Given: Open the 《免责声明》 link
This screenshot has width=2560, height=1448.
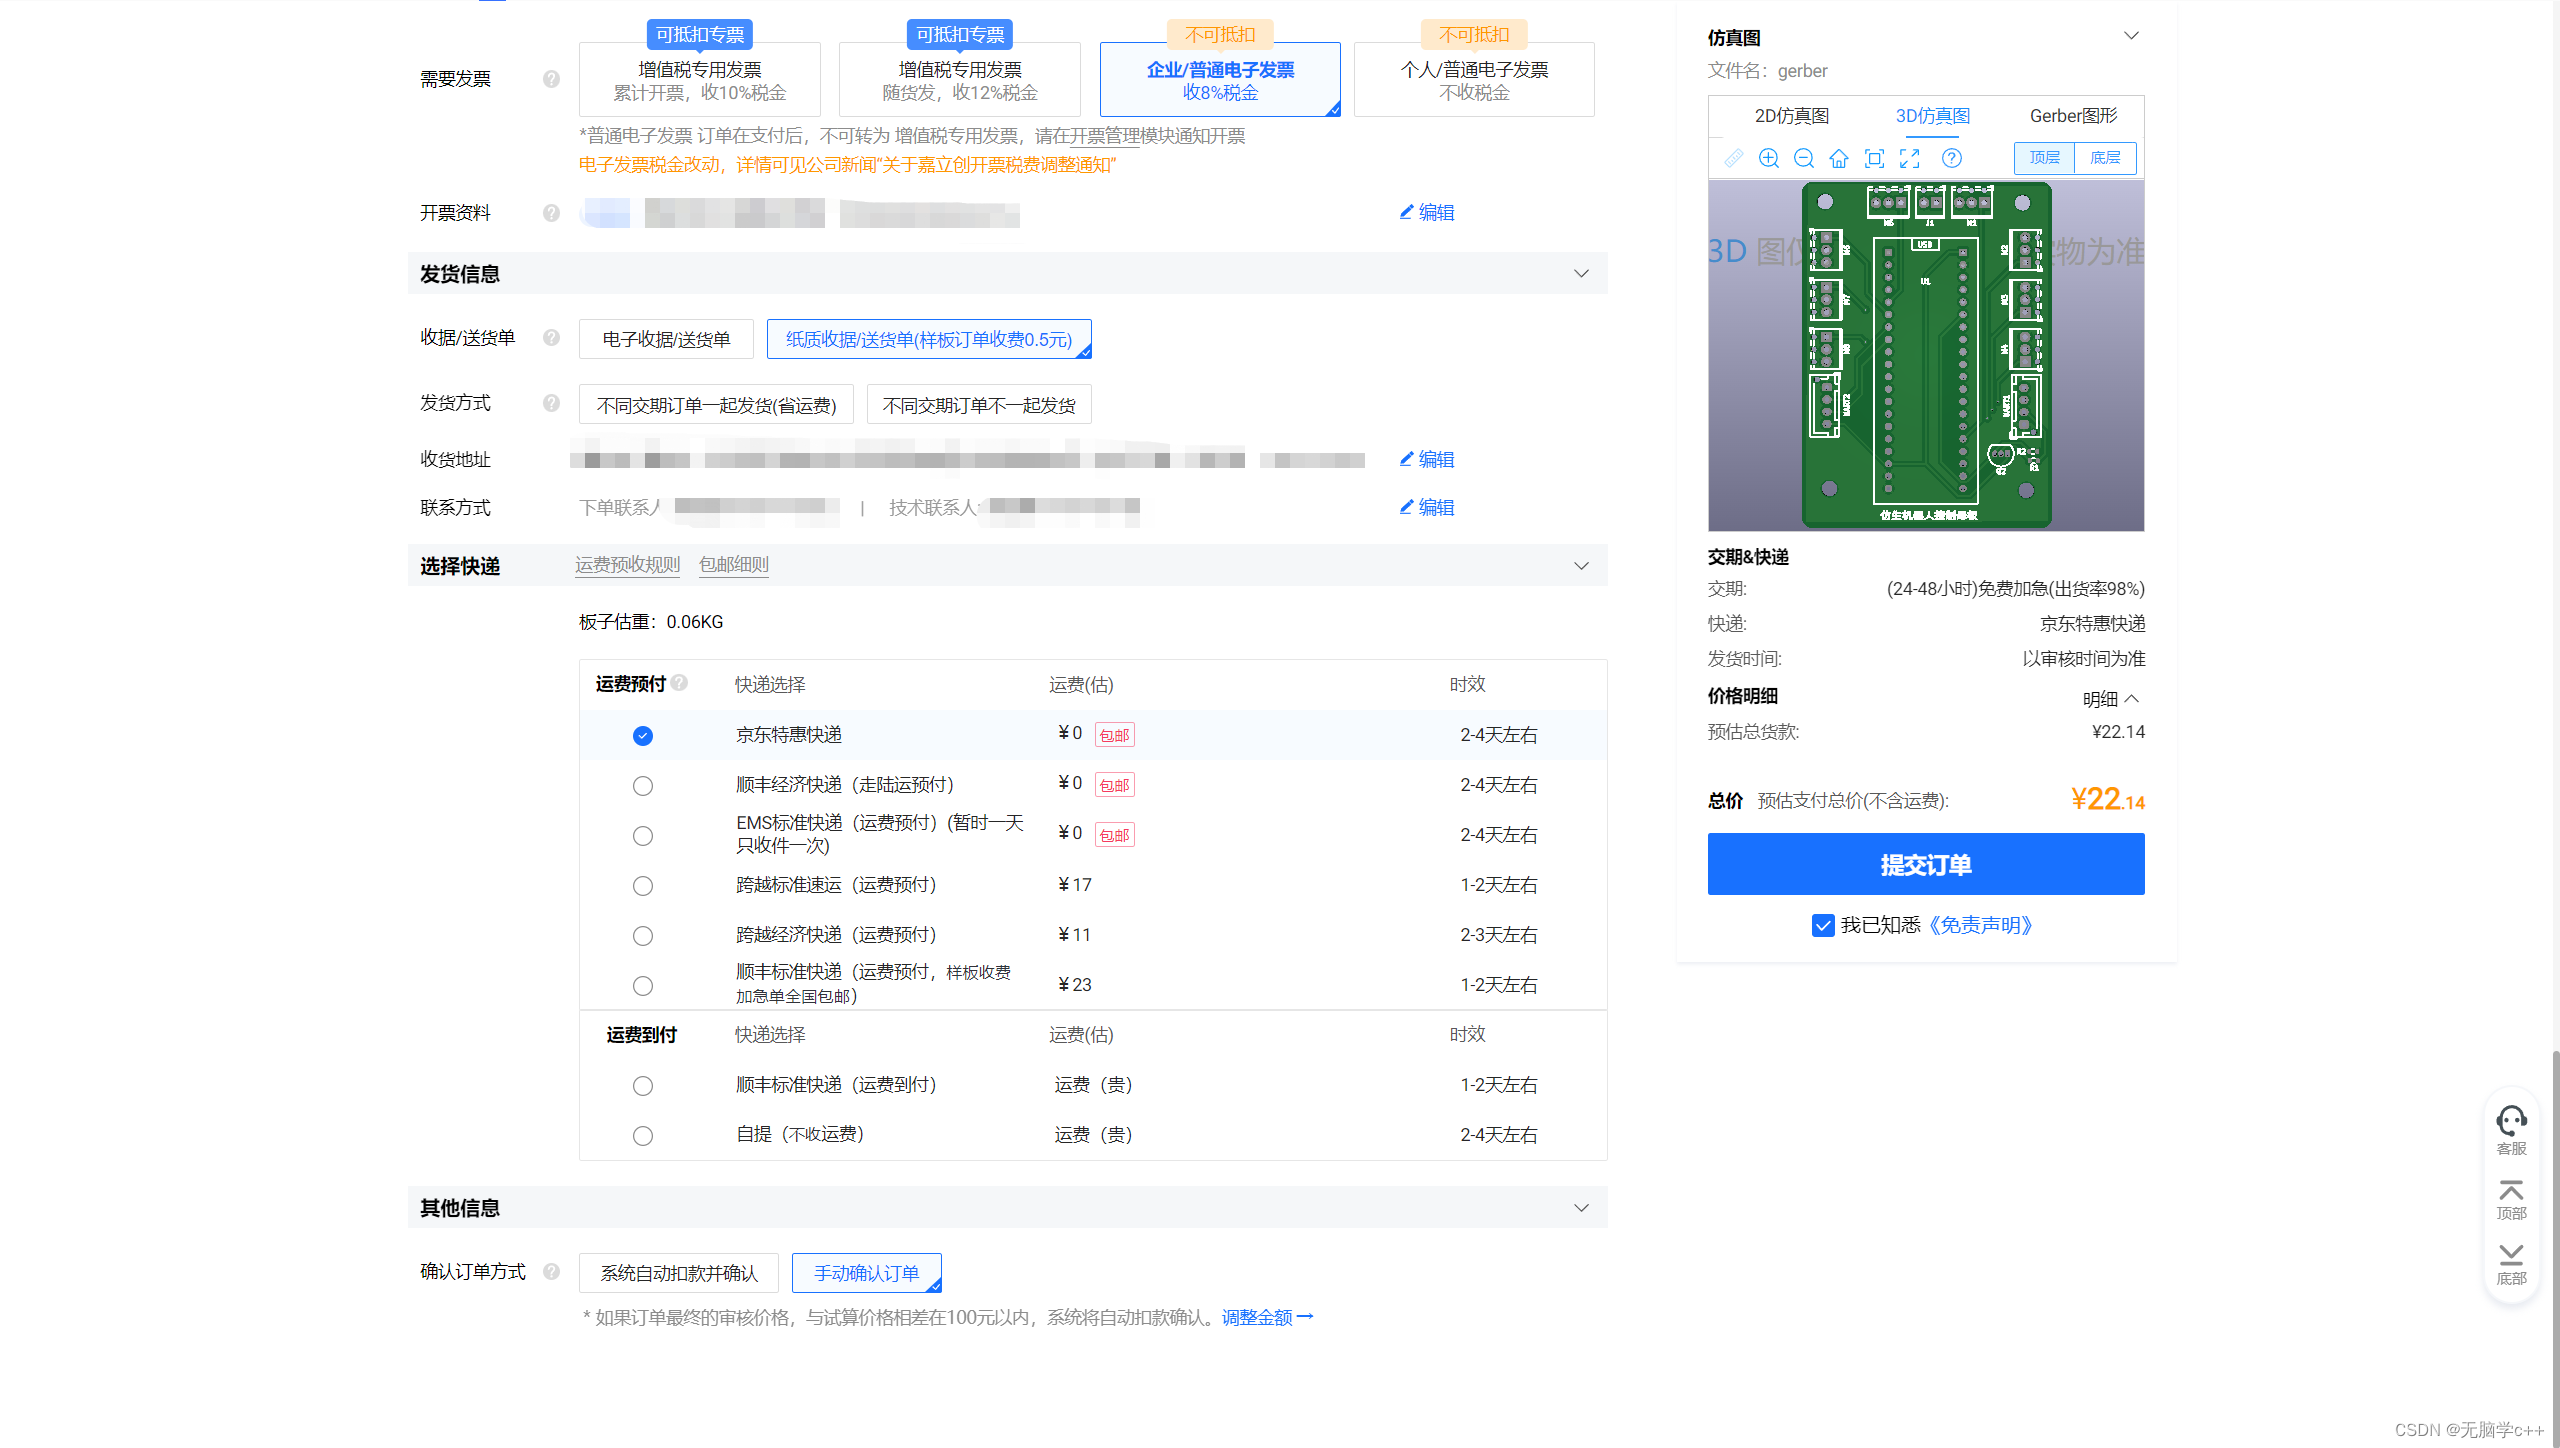Looking at the screenshot, I should (x=1981, y=926).
